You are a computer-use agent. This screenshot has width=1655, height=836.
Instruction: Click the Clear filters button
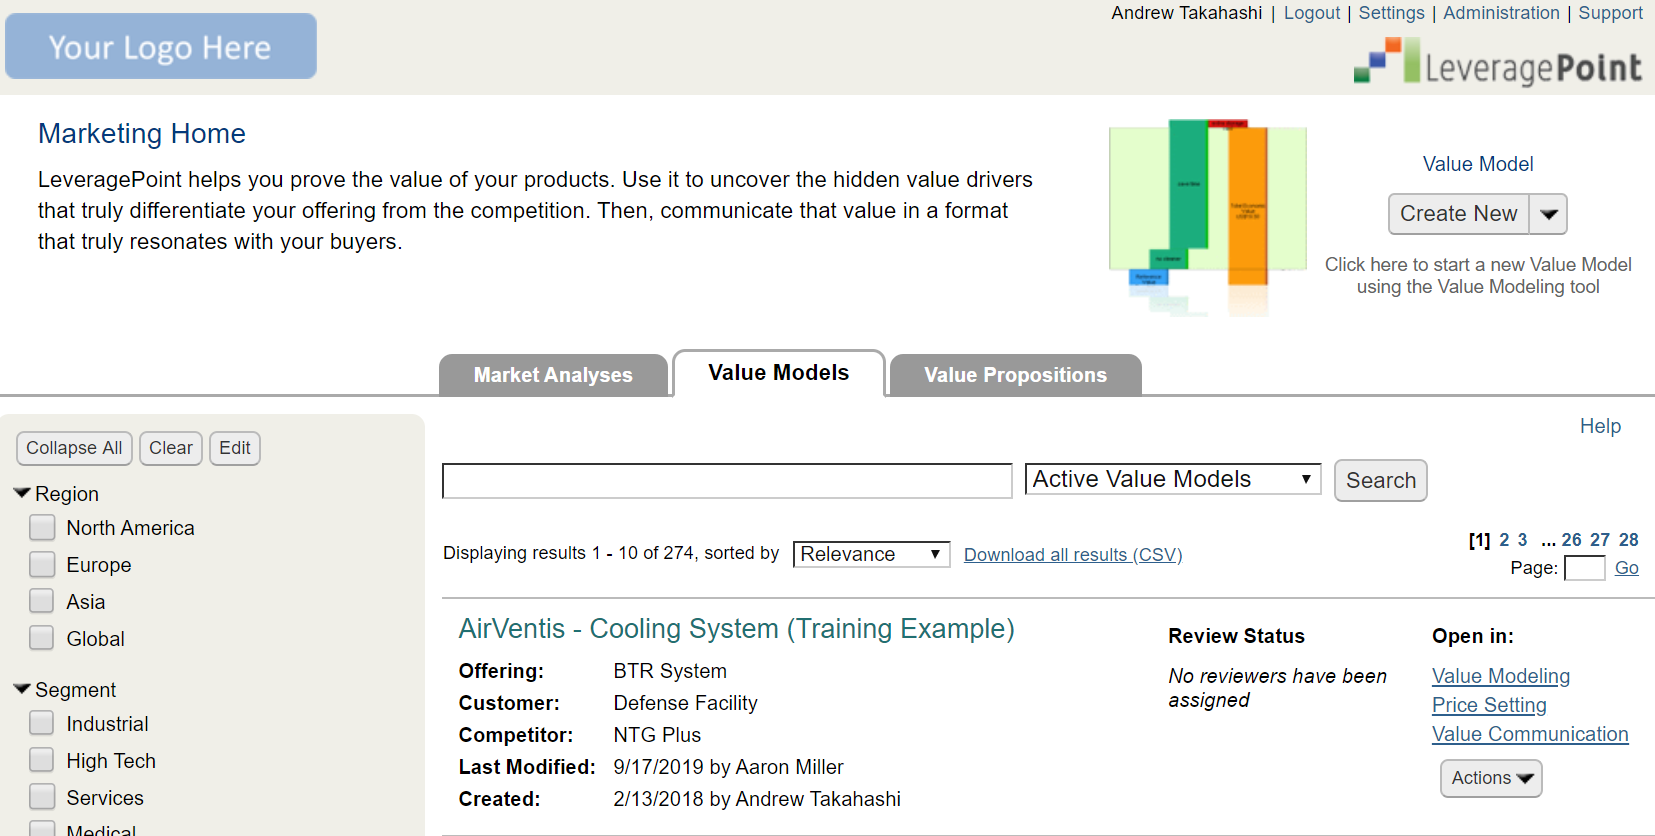coord(171,448)
